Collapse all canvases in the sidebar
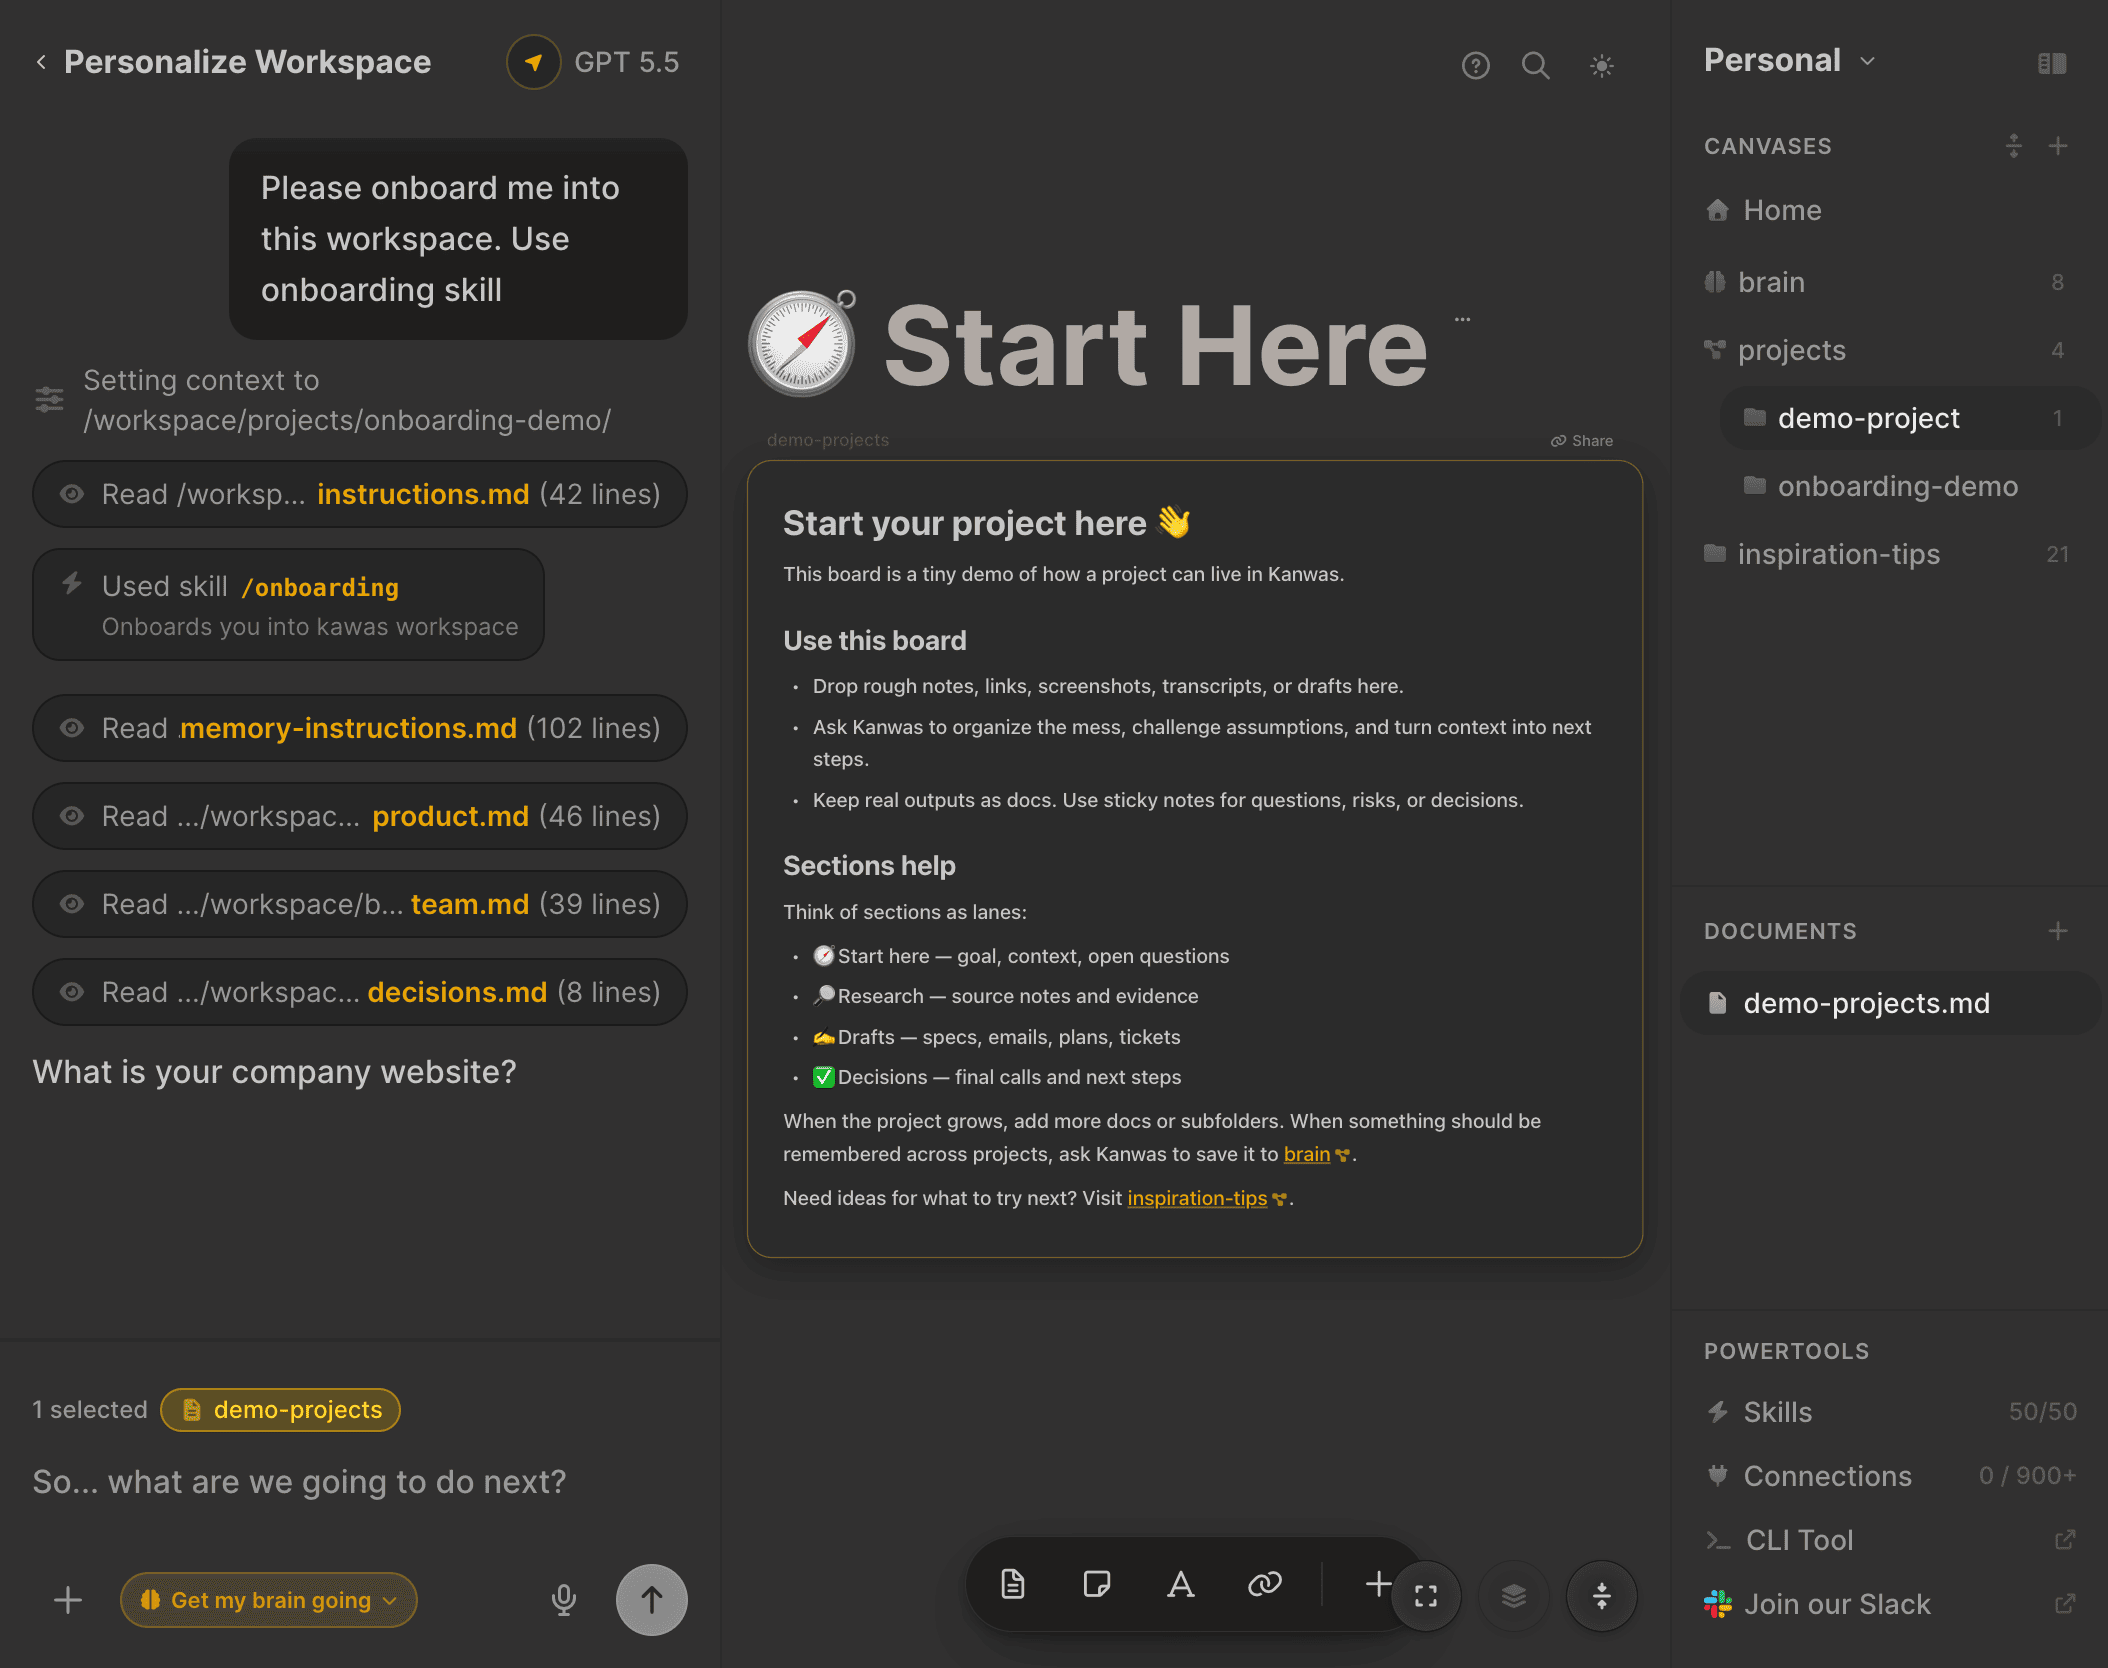This screenshot has height=1668, width=2108. [x=2014, y=146]
